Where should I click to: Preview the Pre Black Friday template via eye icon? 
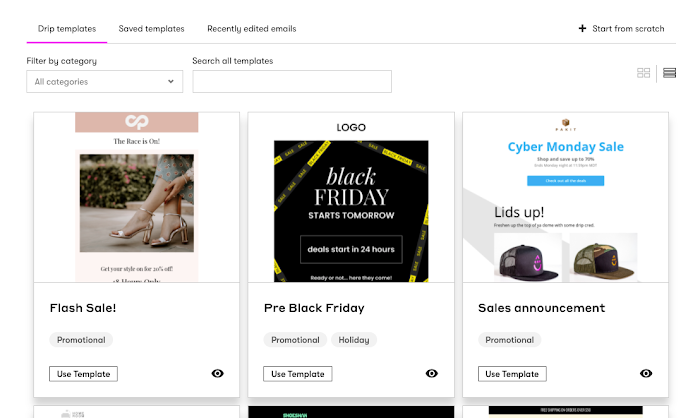pos(432,373)
